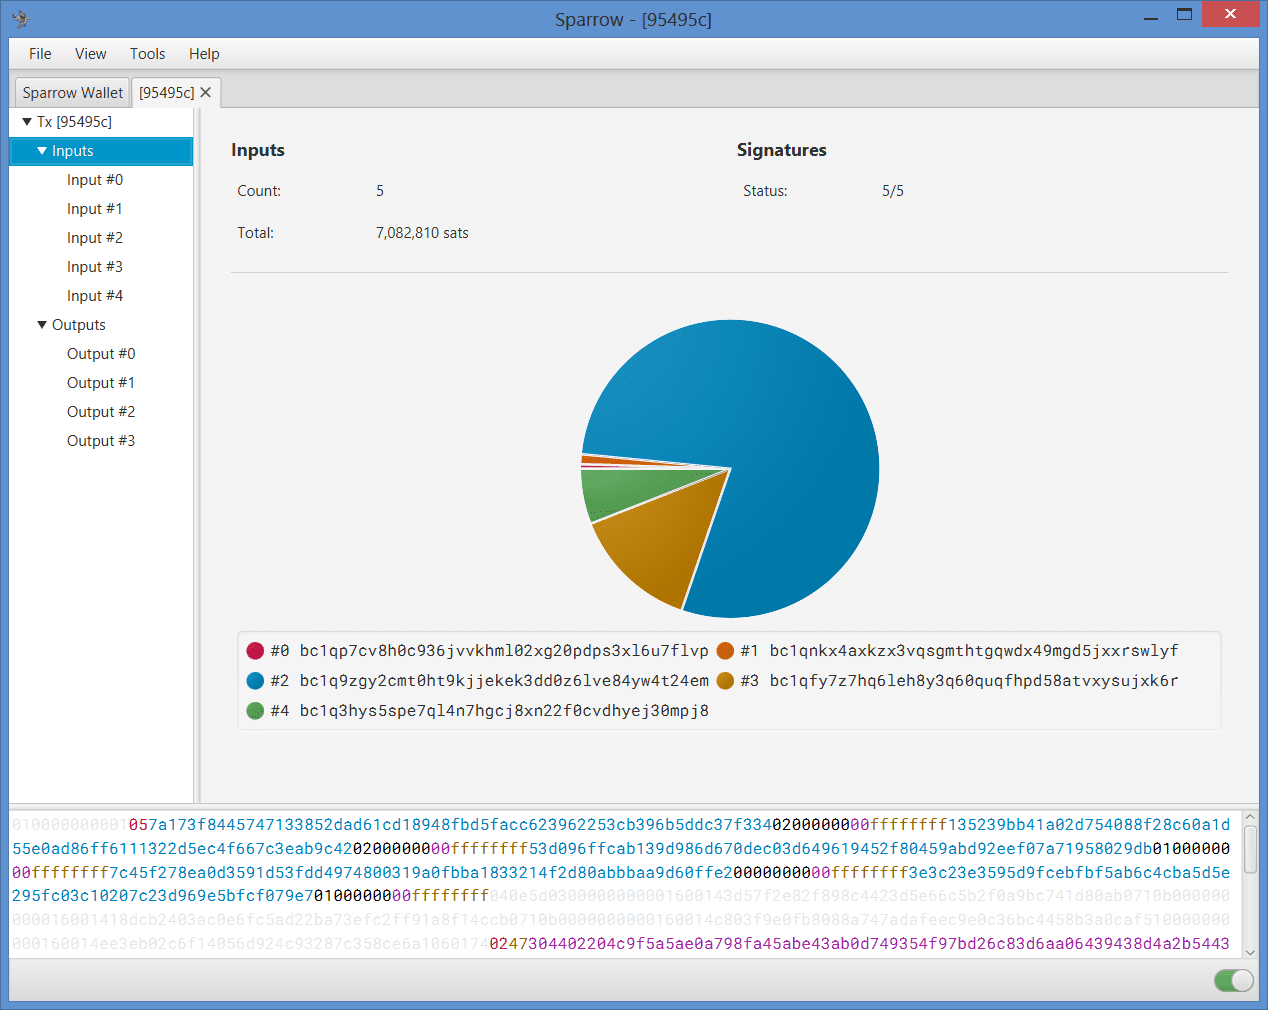This screenshot has width=1268, height=1010.
Task: Switch to the Sparrow Wallet tab
Action: [72, 92]
